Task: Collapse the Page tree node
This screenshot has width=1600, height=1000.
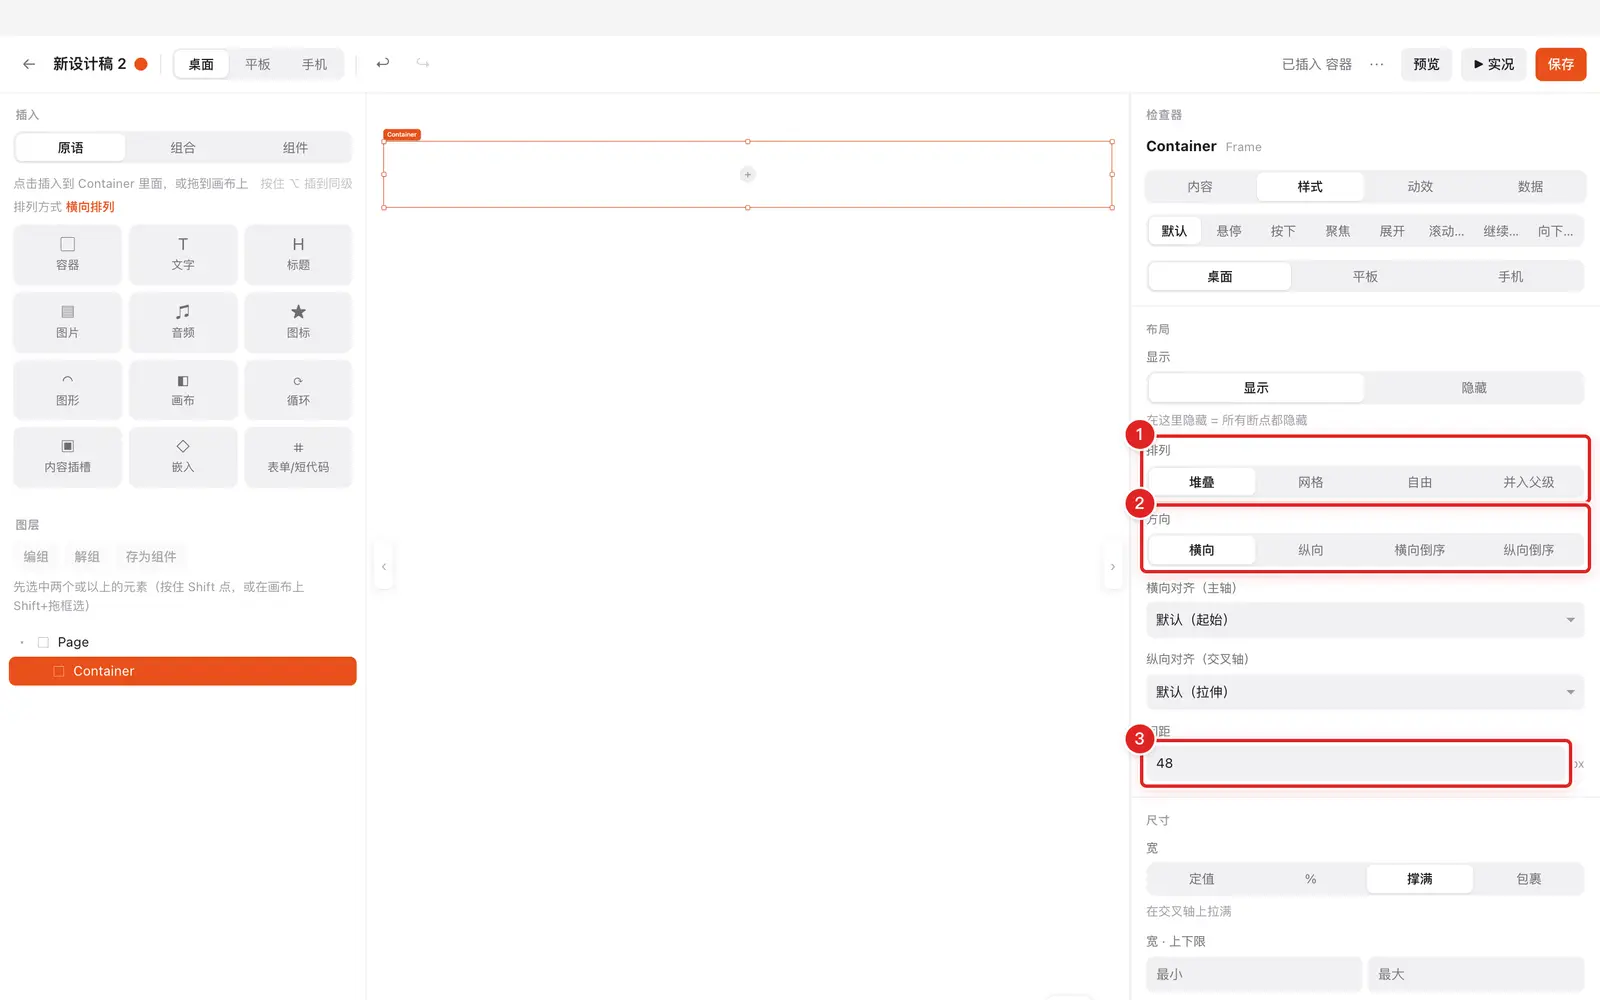Action: coord(22,642)
